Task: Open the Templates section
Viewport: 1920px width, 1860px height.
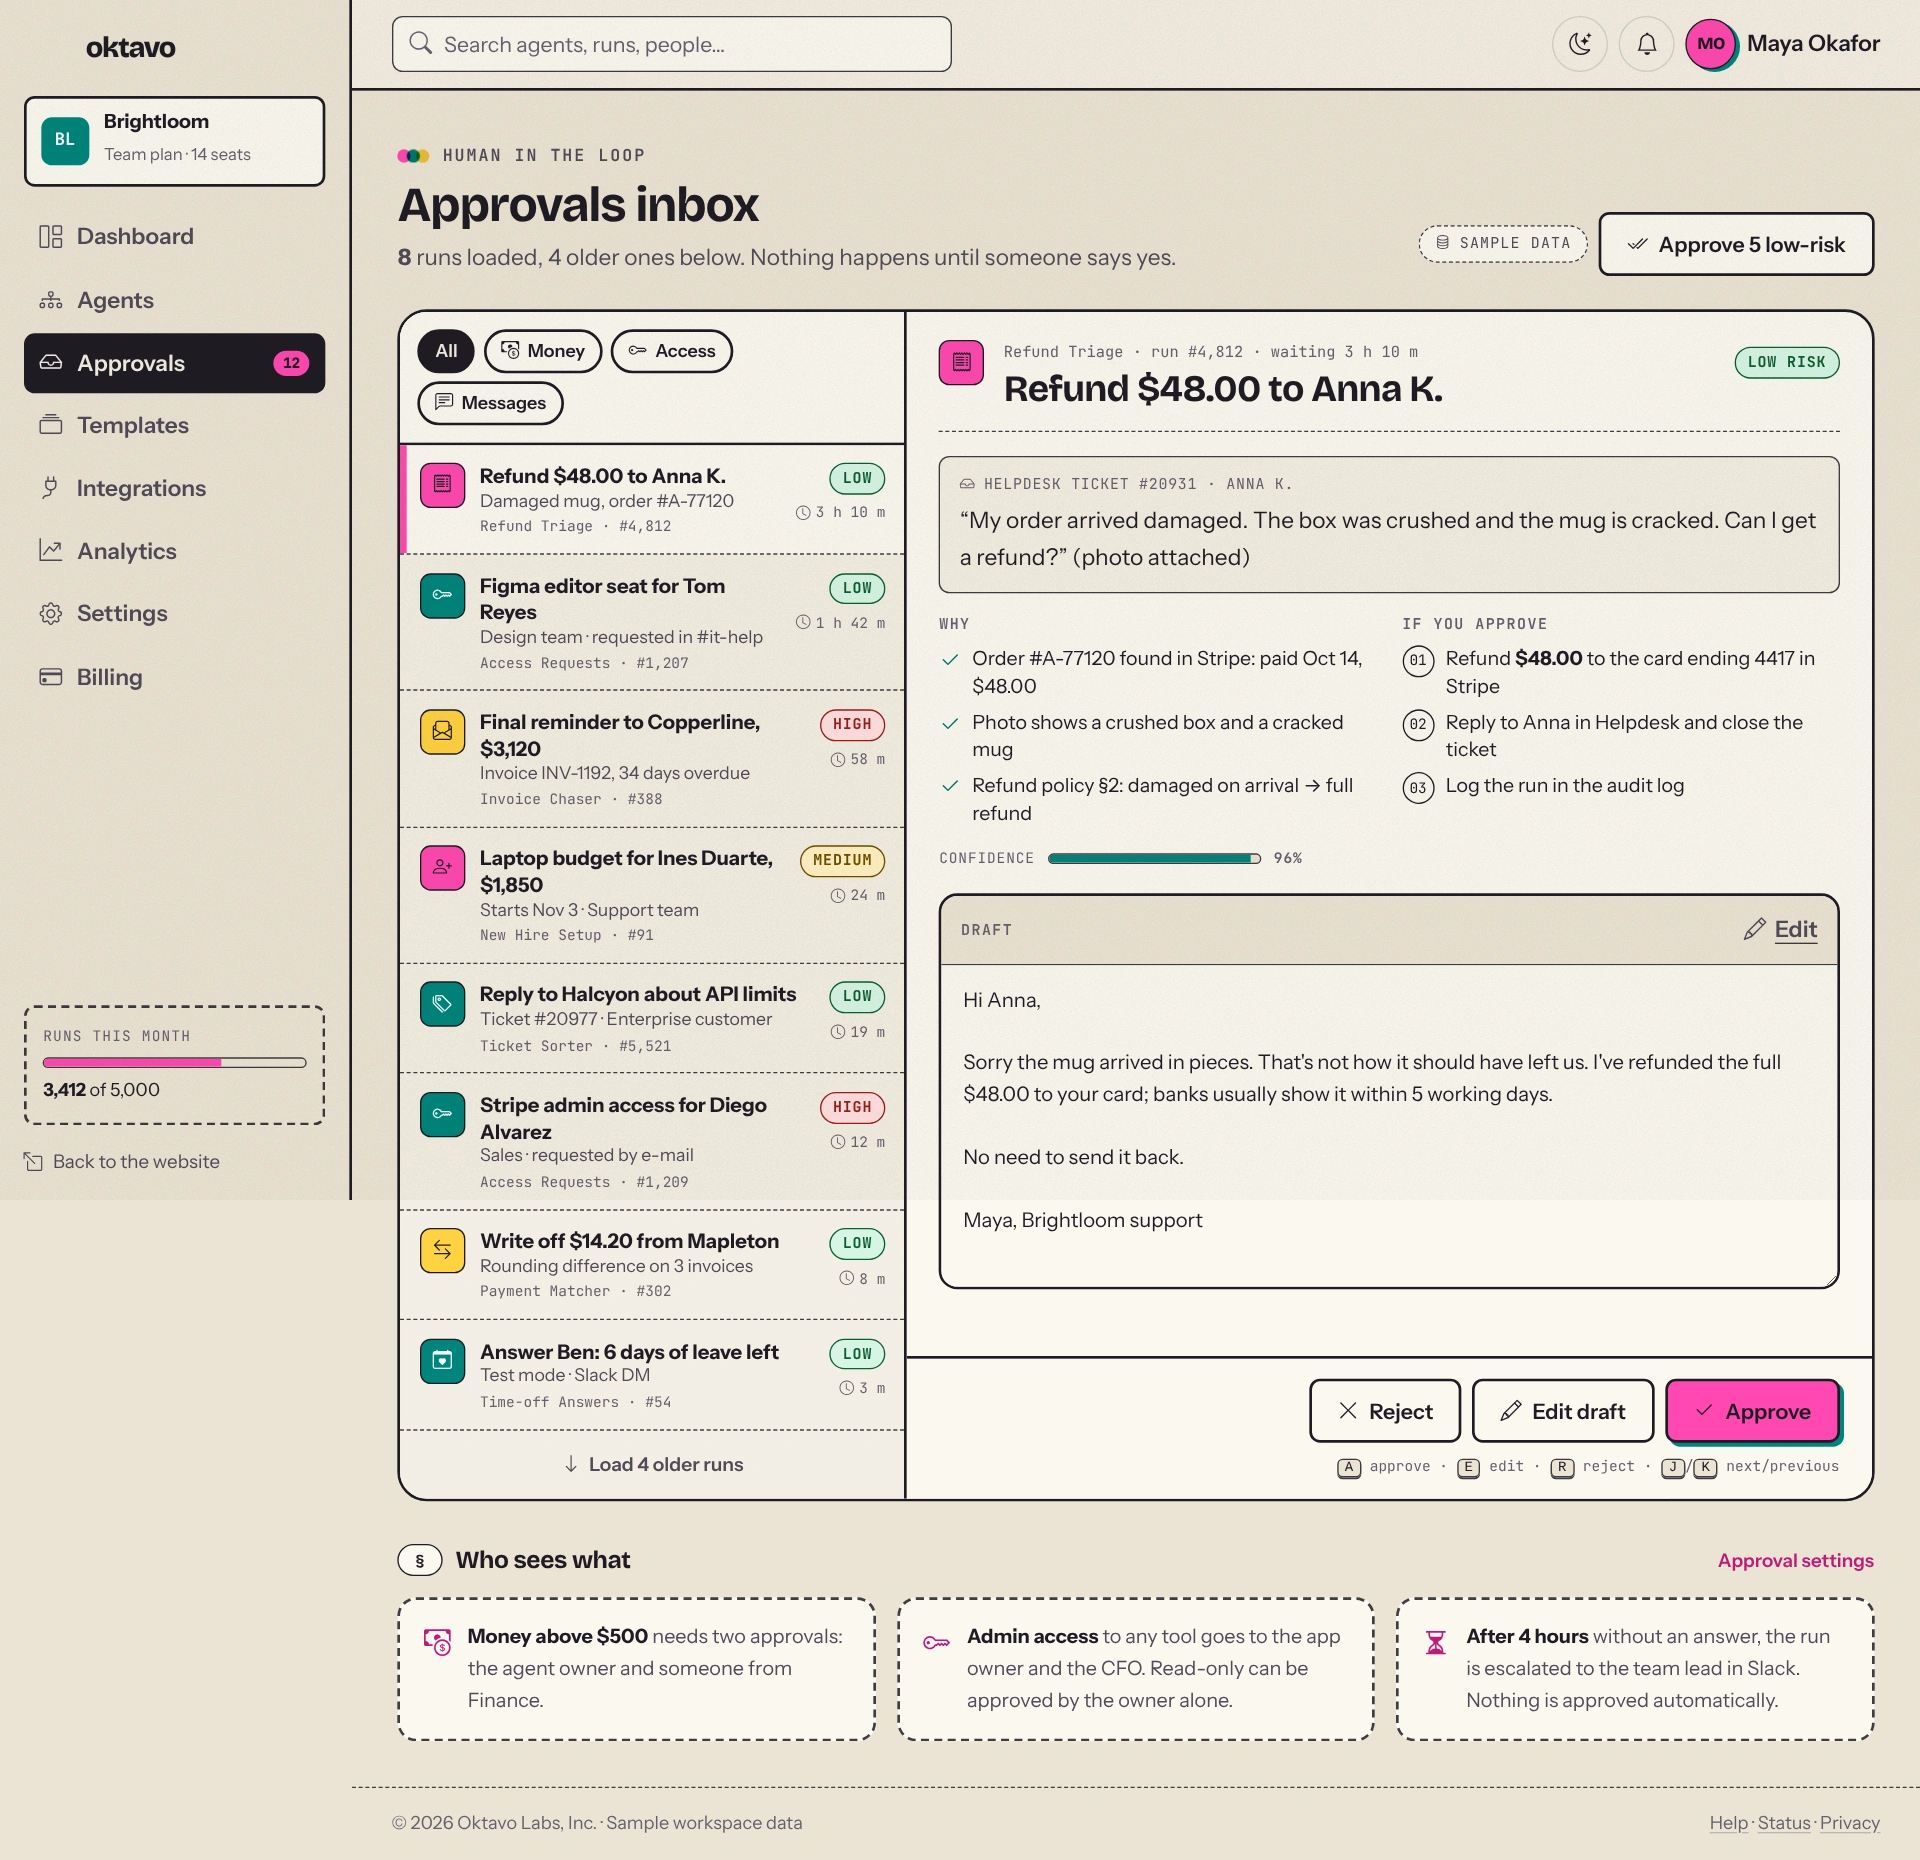Action: pyautogui.click(x=174, y=425)
